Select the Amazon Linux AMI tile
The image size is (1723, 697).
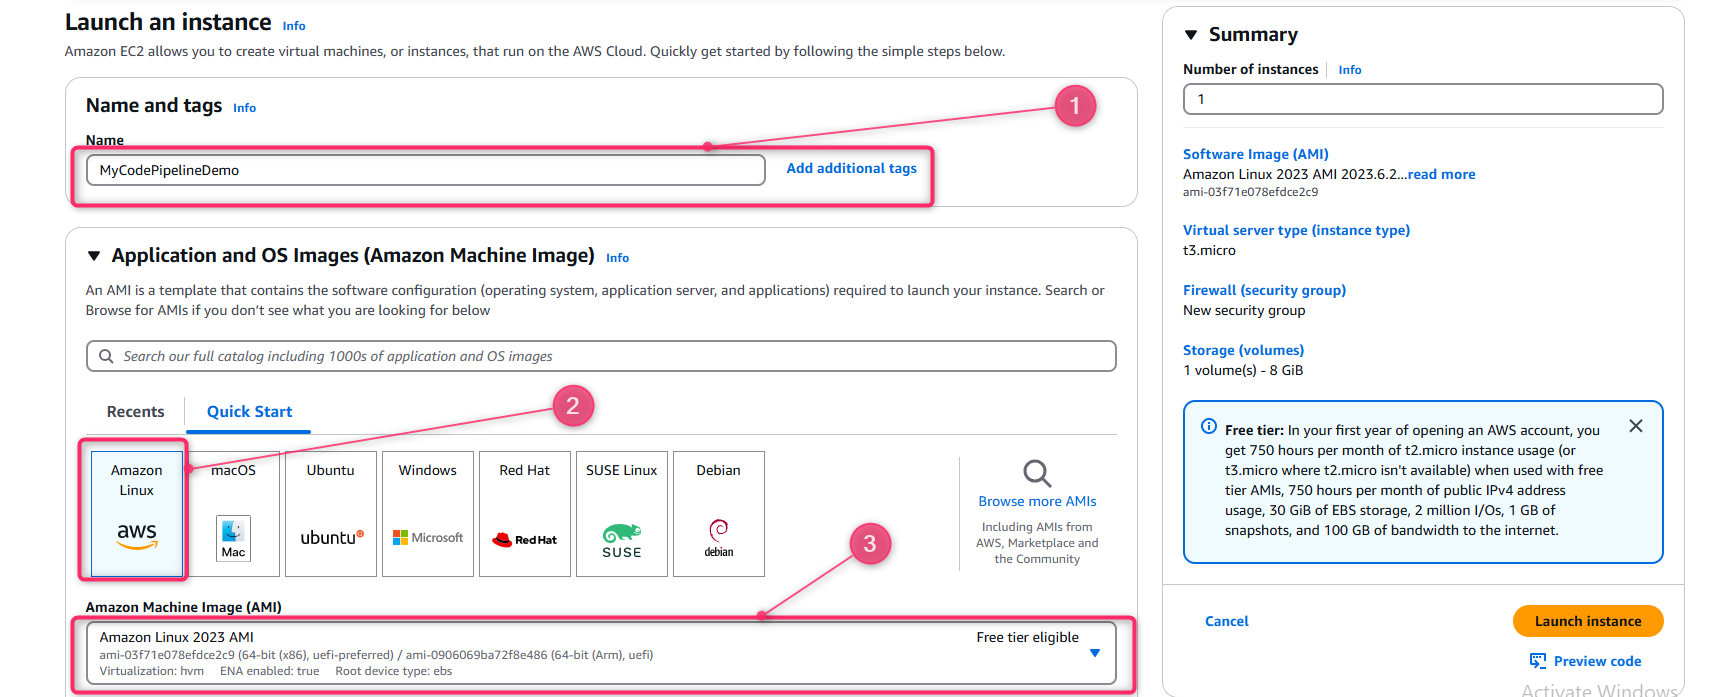(137, 513)
